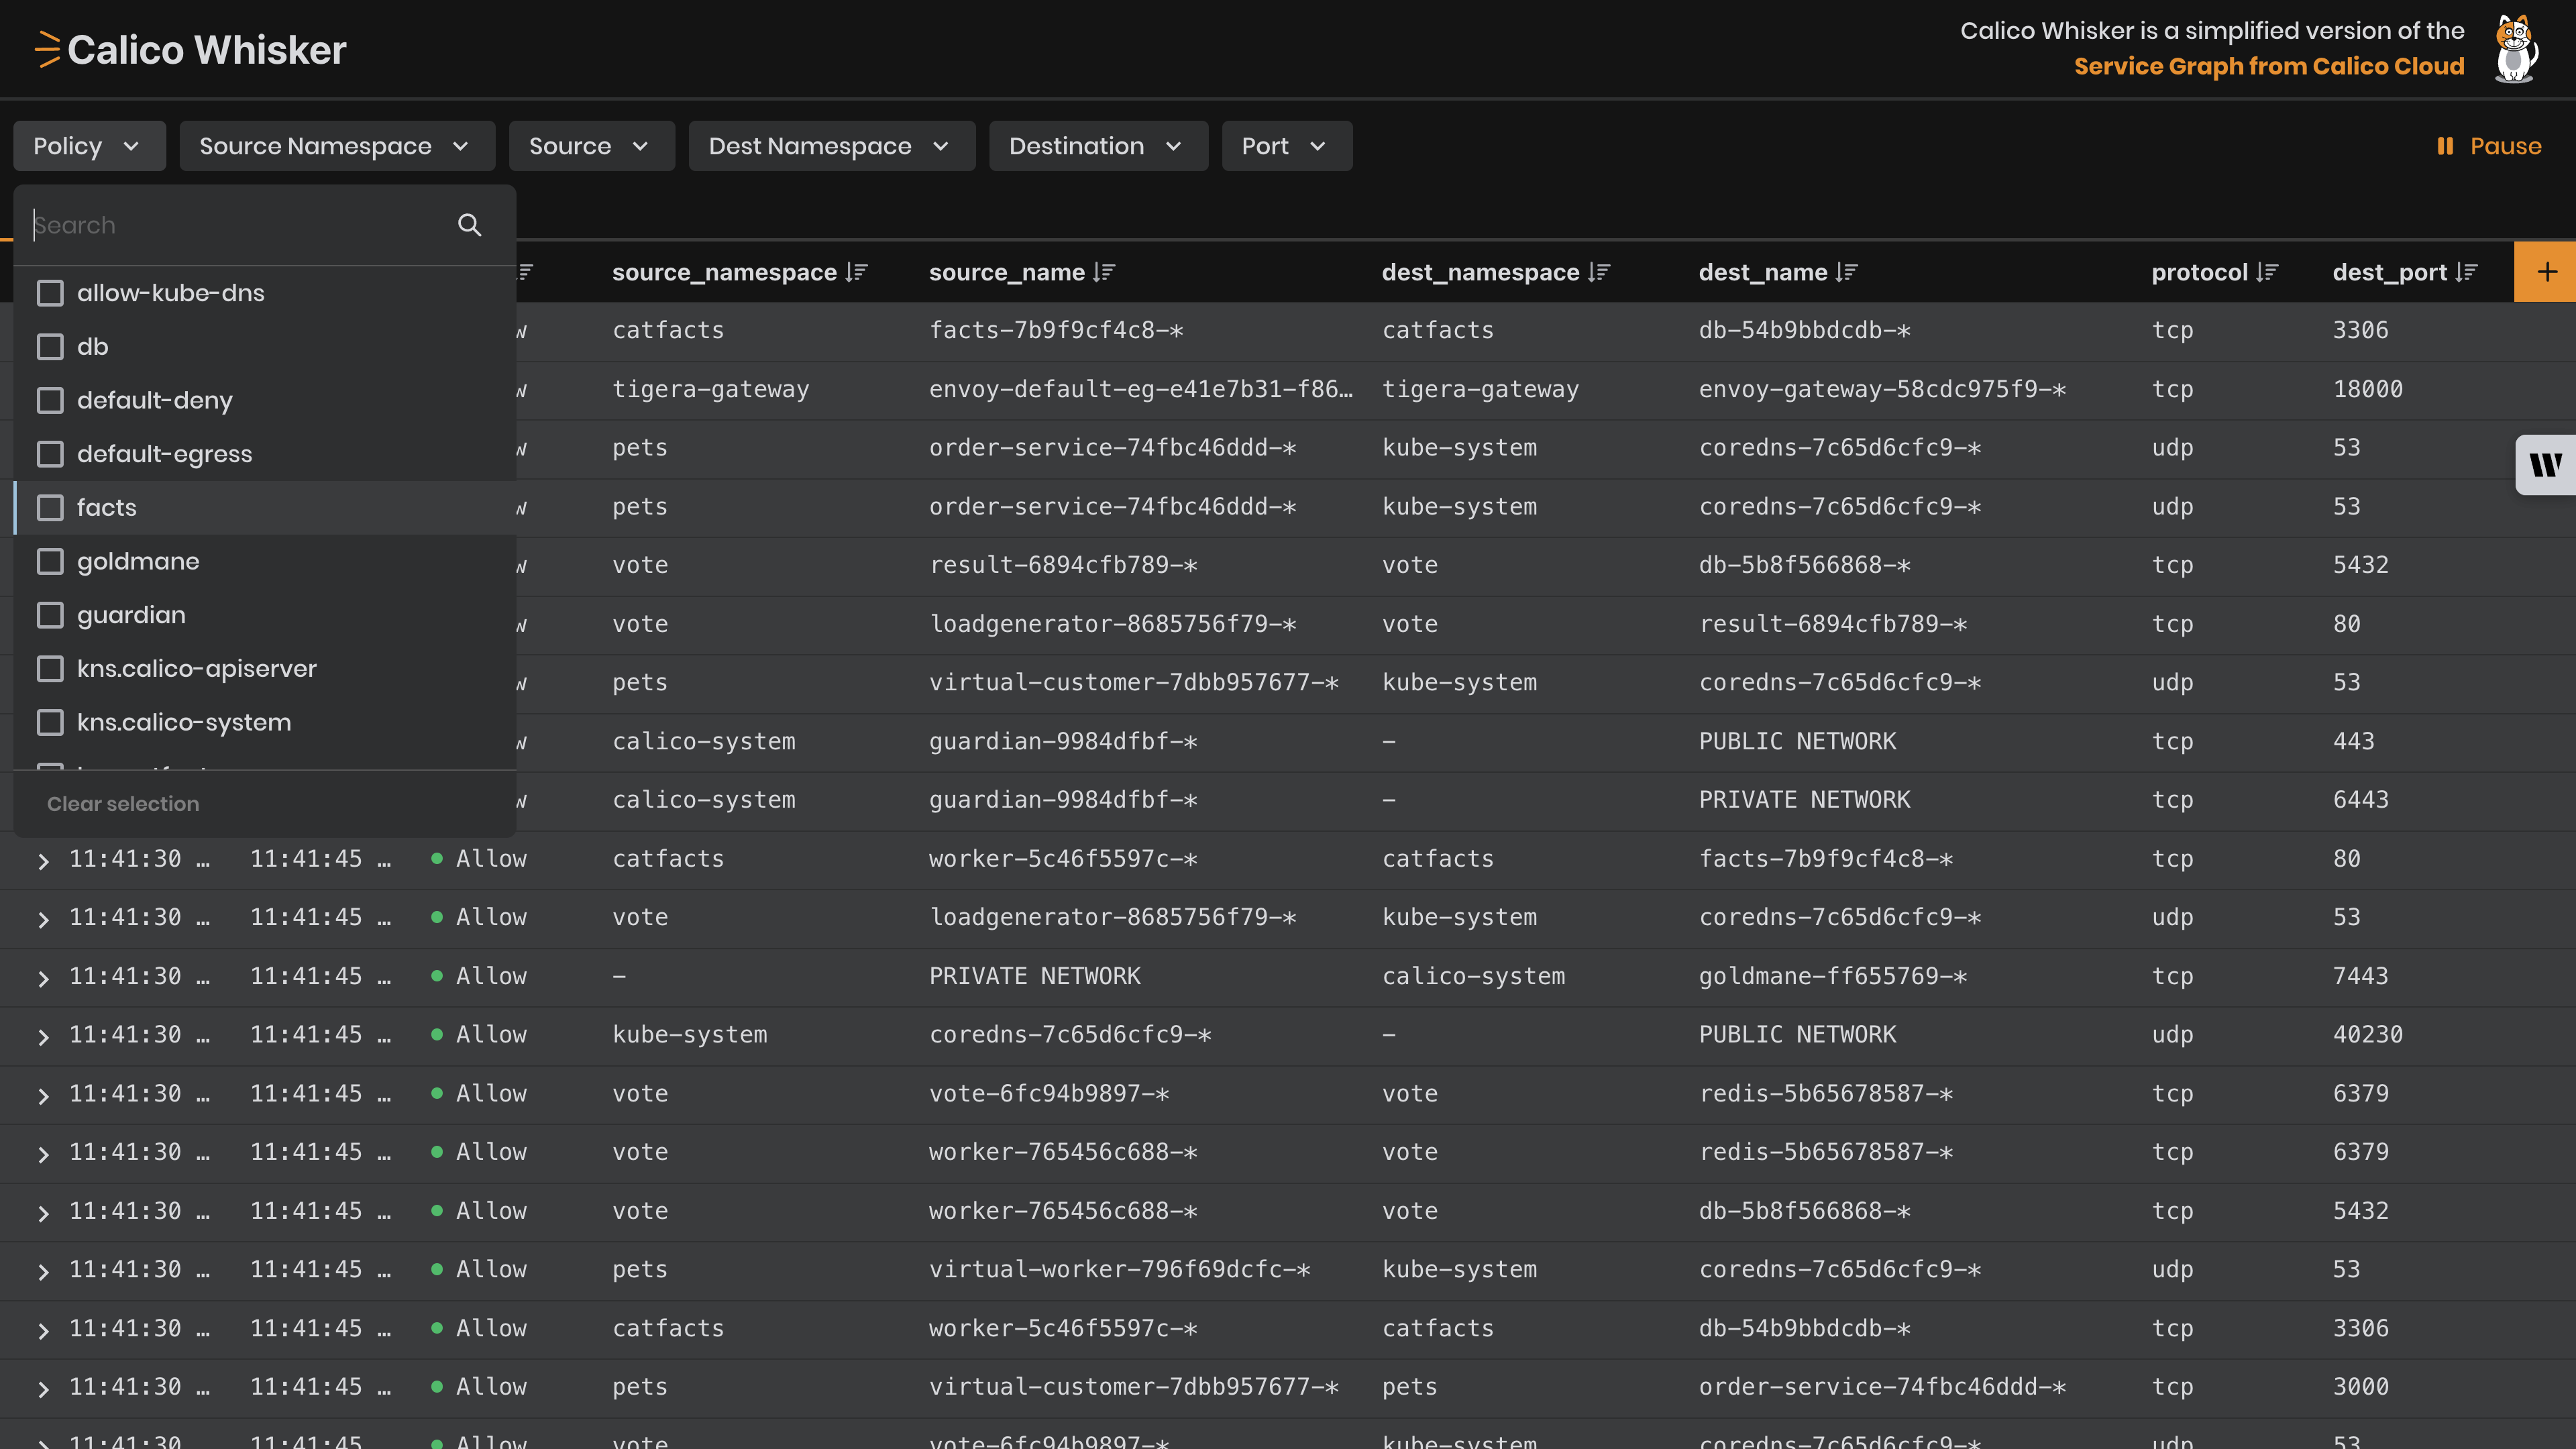Click the PRIVATE NETWORK dest_name cell
This screenshot has height=1449, width=2576.
pos(1804,800)
